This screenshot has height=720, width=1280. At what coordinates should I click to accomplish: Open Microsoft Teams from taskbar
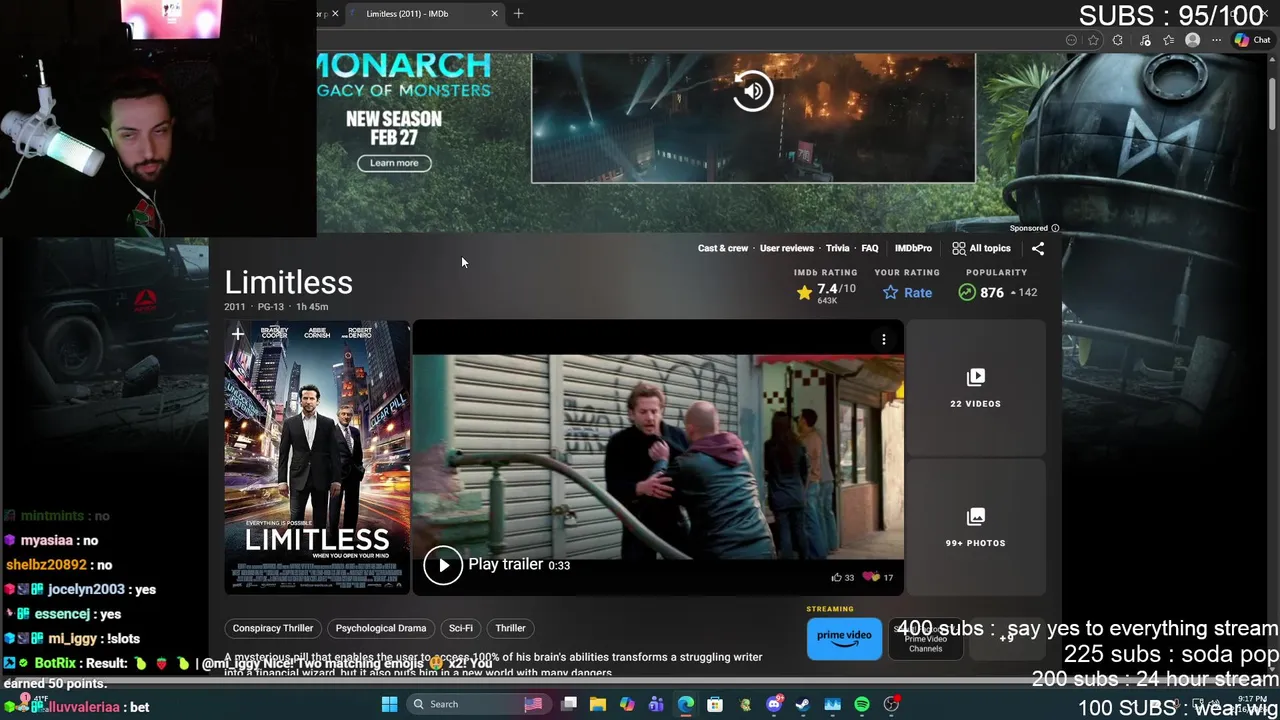(x=656, y=704)
